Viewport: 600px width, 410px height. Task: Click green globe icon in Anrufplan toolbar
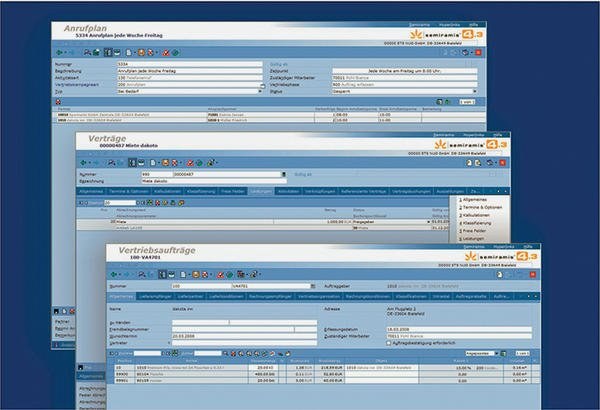point(175,52)
